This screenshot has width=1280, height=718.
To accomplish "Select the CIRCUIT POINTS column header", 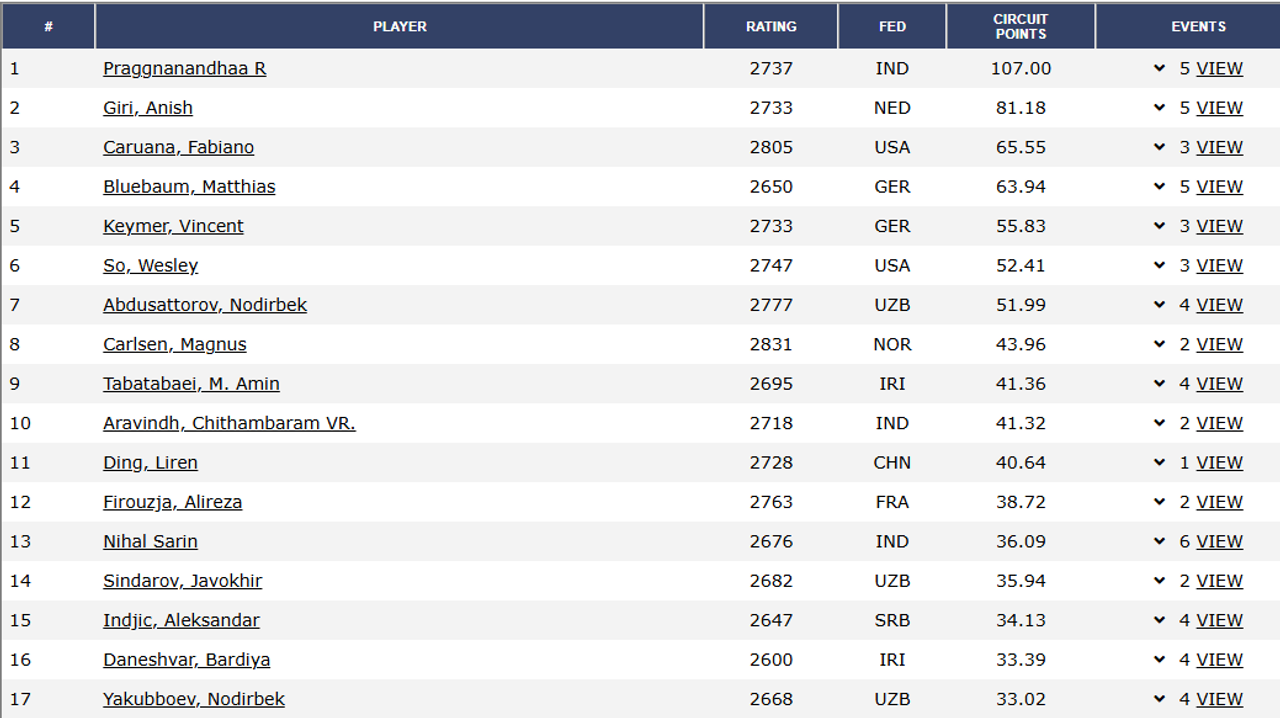I will tap(1021, 27).
